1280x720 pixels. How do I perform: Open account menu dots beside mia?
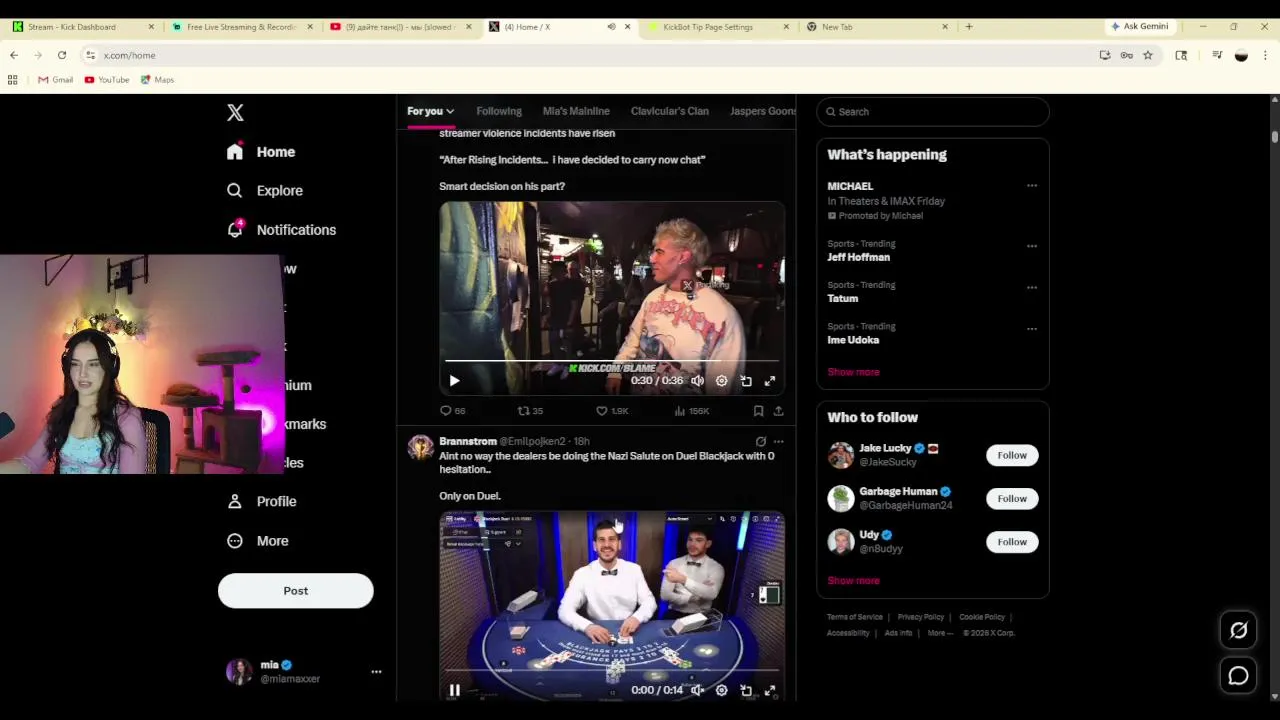tap(376, 672)
